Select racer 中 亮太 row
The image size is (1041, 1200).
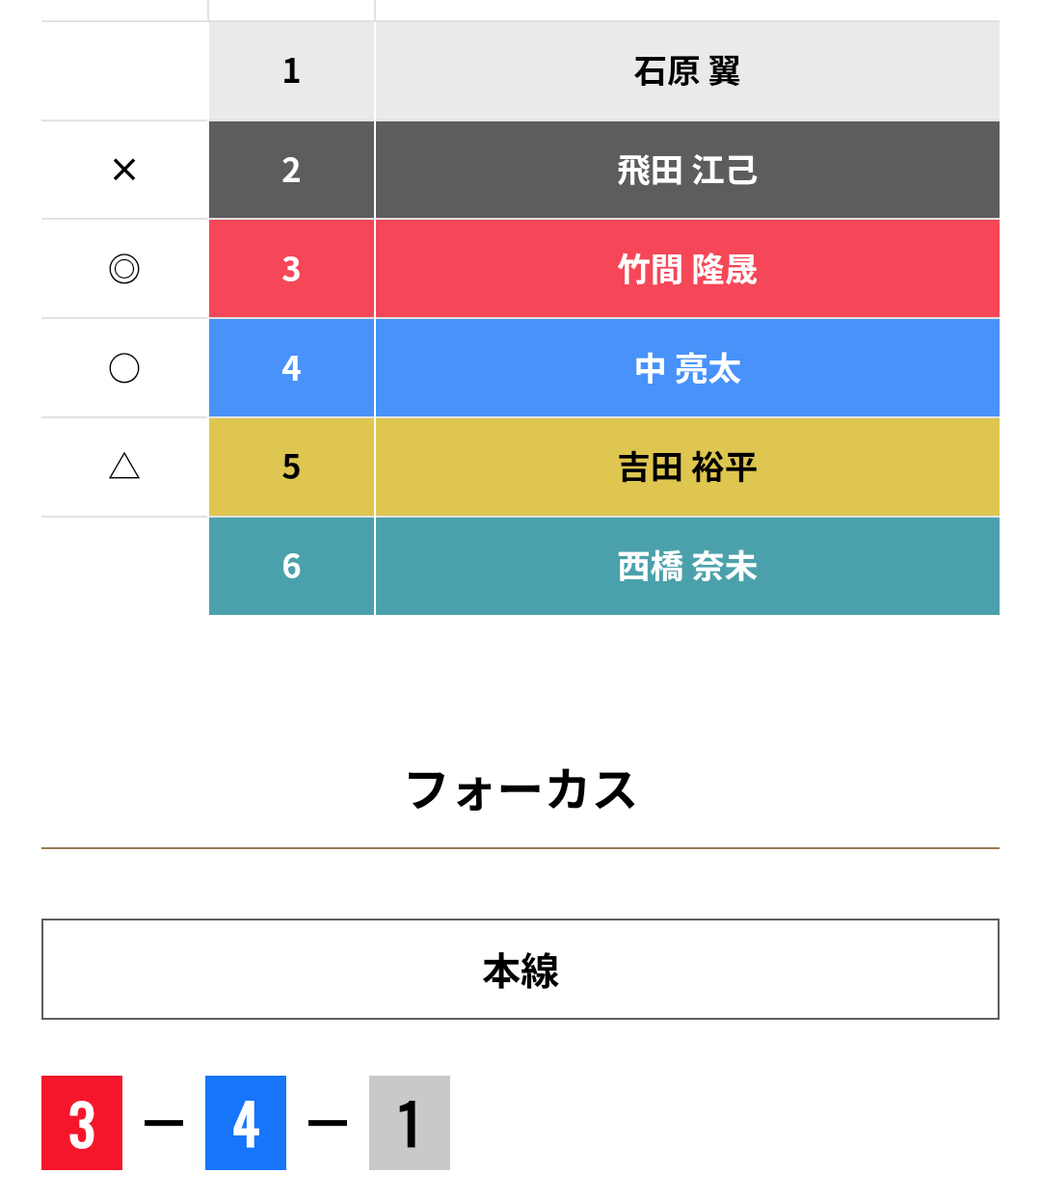click(687, 368)
